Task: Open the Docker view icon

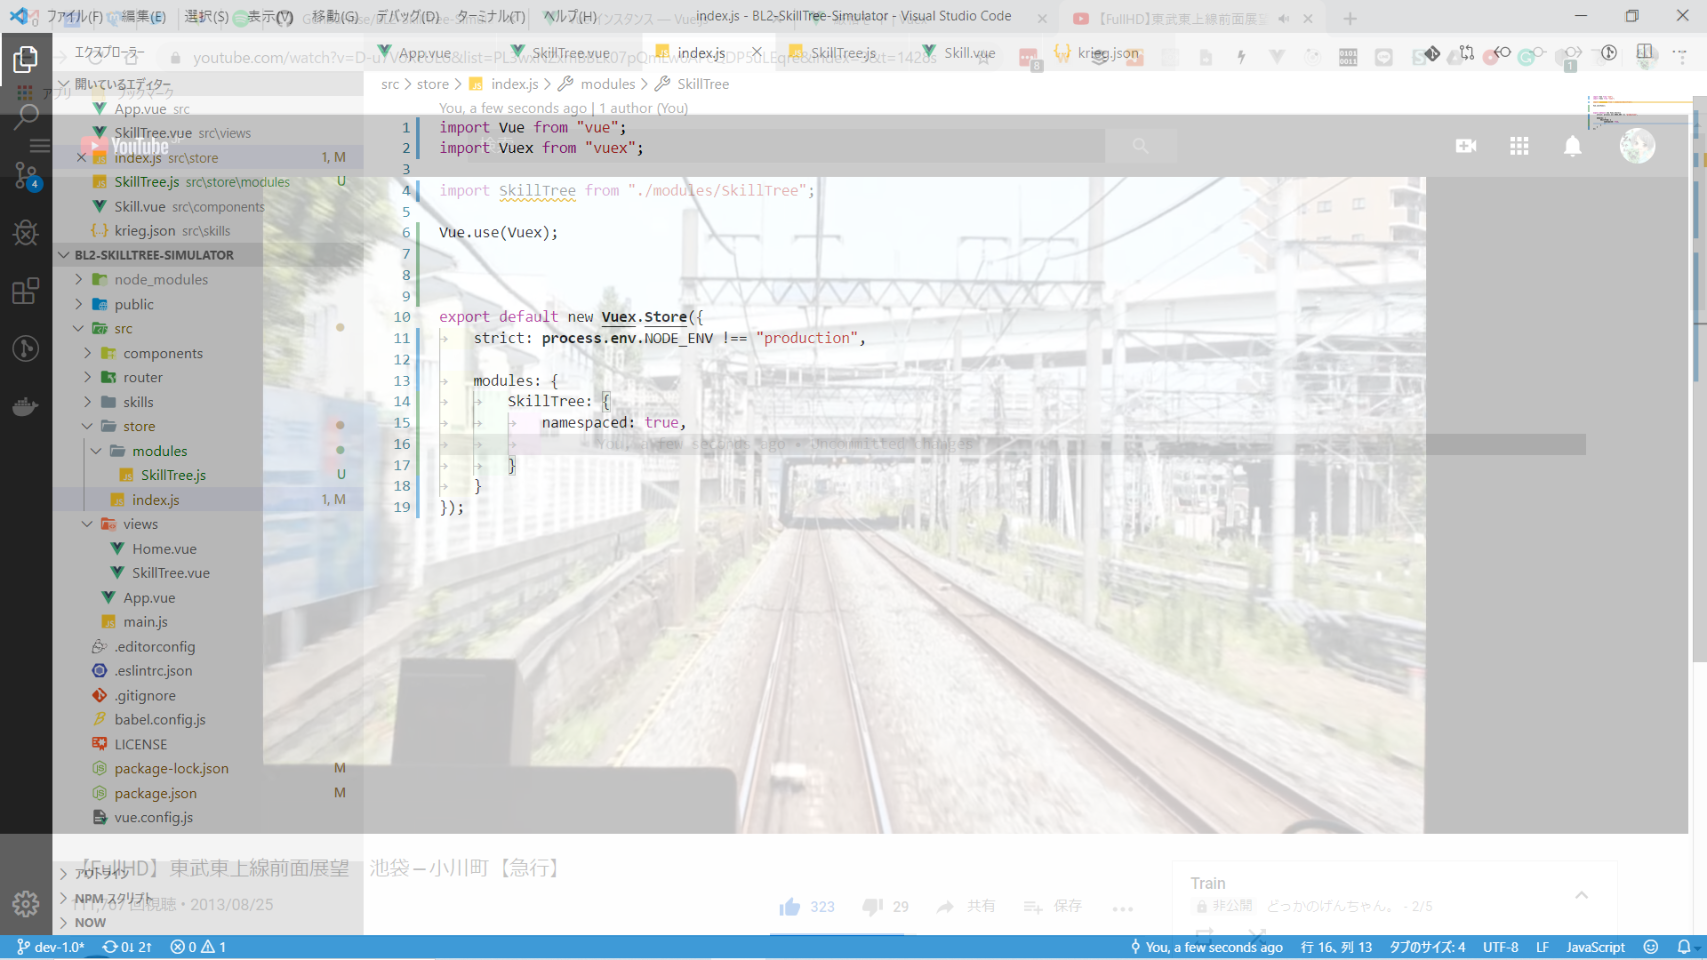Action: tap(26, 406)
